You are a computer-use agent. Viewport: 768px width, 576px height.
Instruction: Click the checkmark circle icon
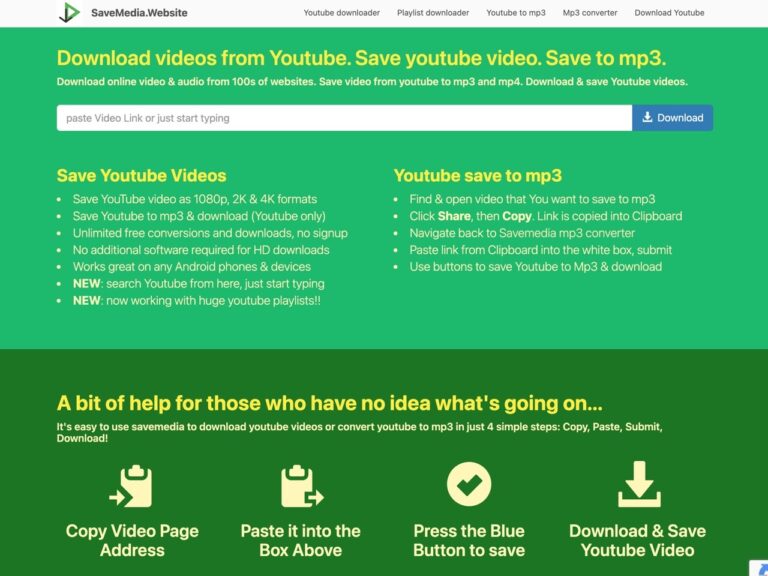469,484
